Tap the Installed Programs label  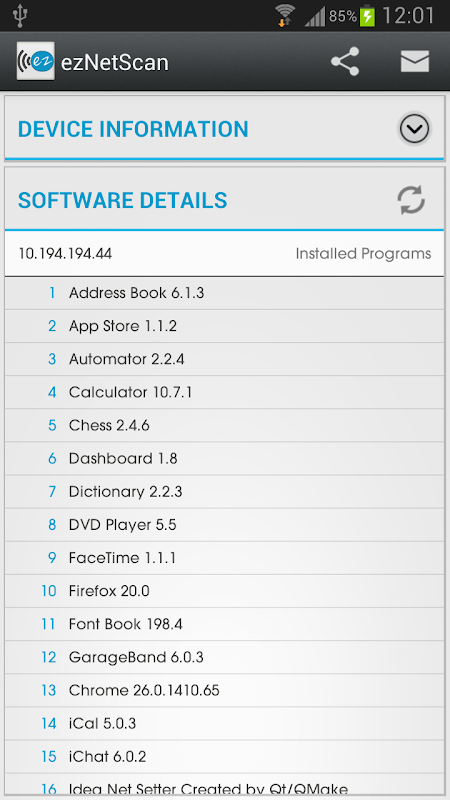(363, 254)
